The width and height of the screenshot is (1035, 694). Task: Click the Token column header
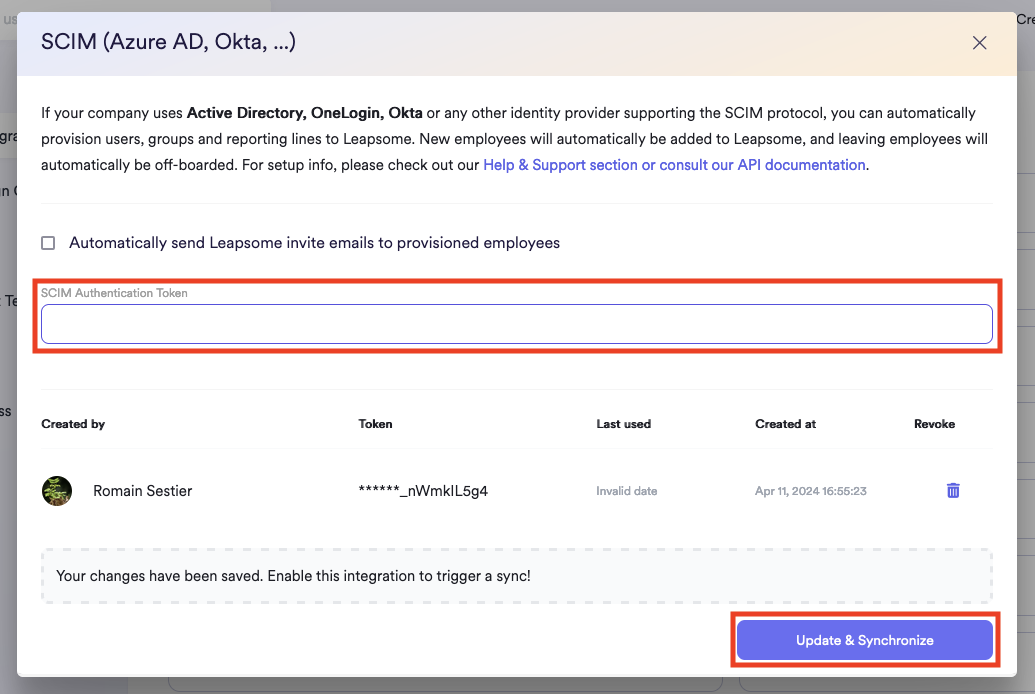coord(375,424)
